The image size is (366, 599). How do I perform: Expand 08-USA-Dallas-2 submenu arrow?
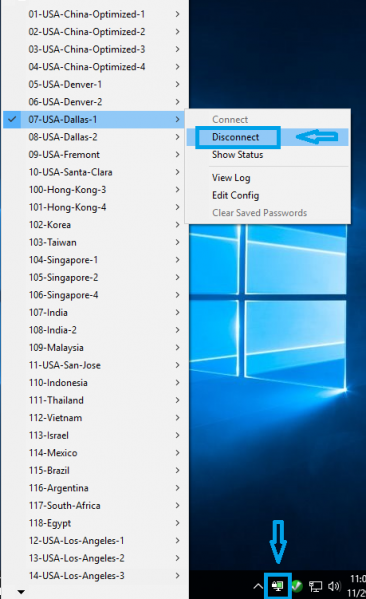point(178,137)
